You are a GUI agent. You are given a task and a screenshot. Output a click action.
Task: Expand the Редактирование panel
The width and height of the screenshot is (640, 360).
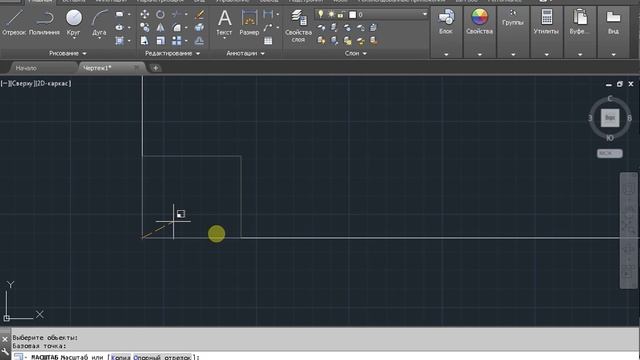[172, 53]
